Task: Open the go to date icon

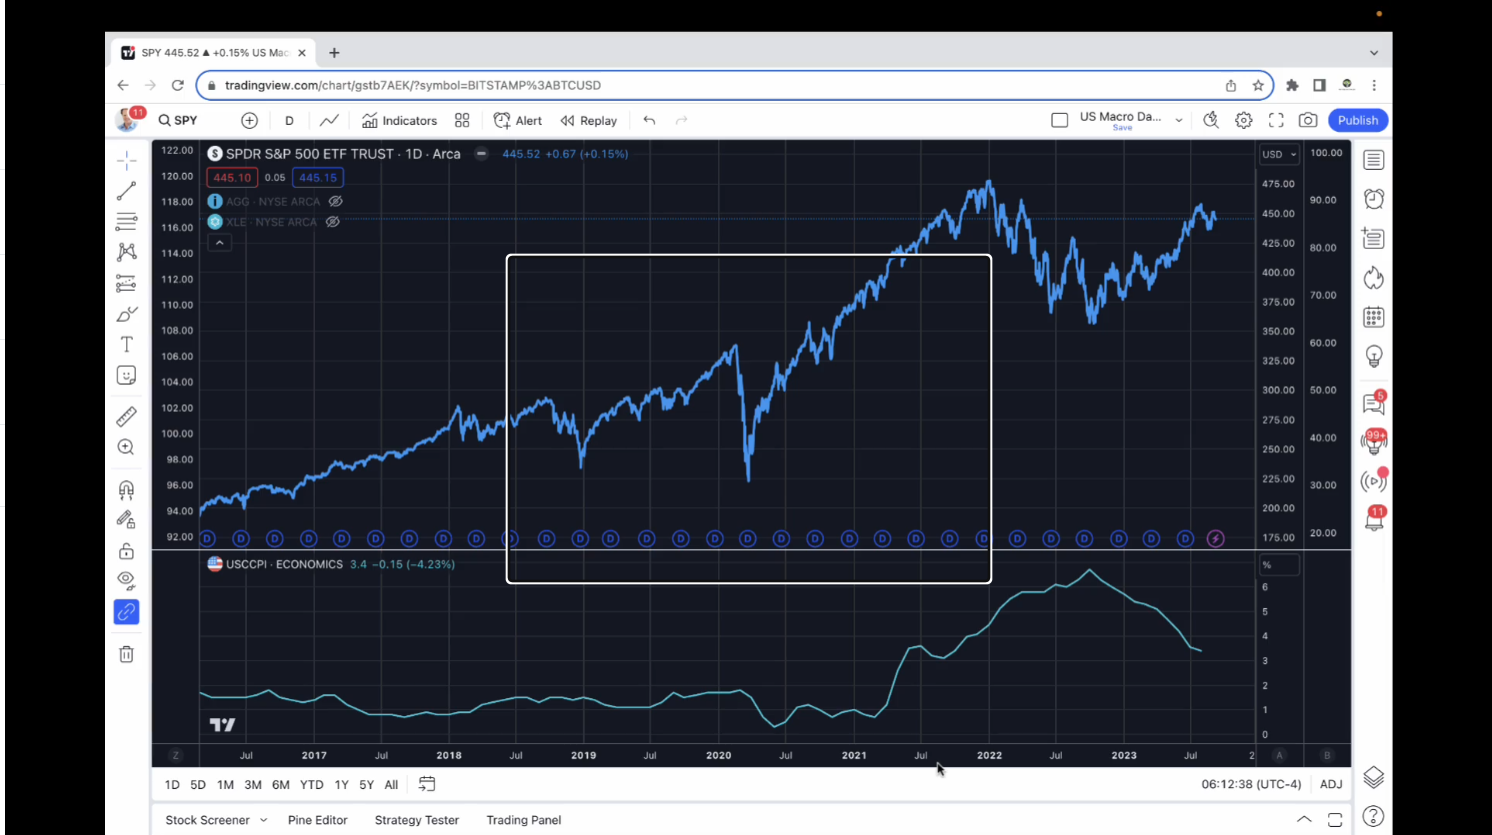Action: coord(427,784)
